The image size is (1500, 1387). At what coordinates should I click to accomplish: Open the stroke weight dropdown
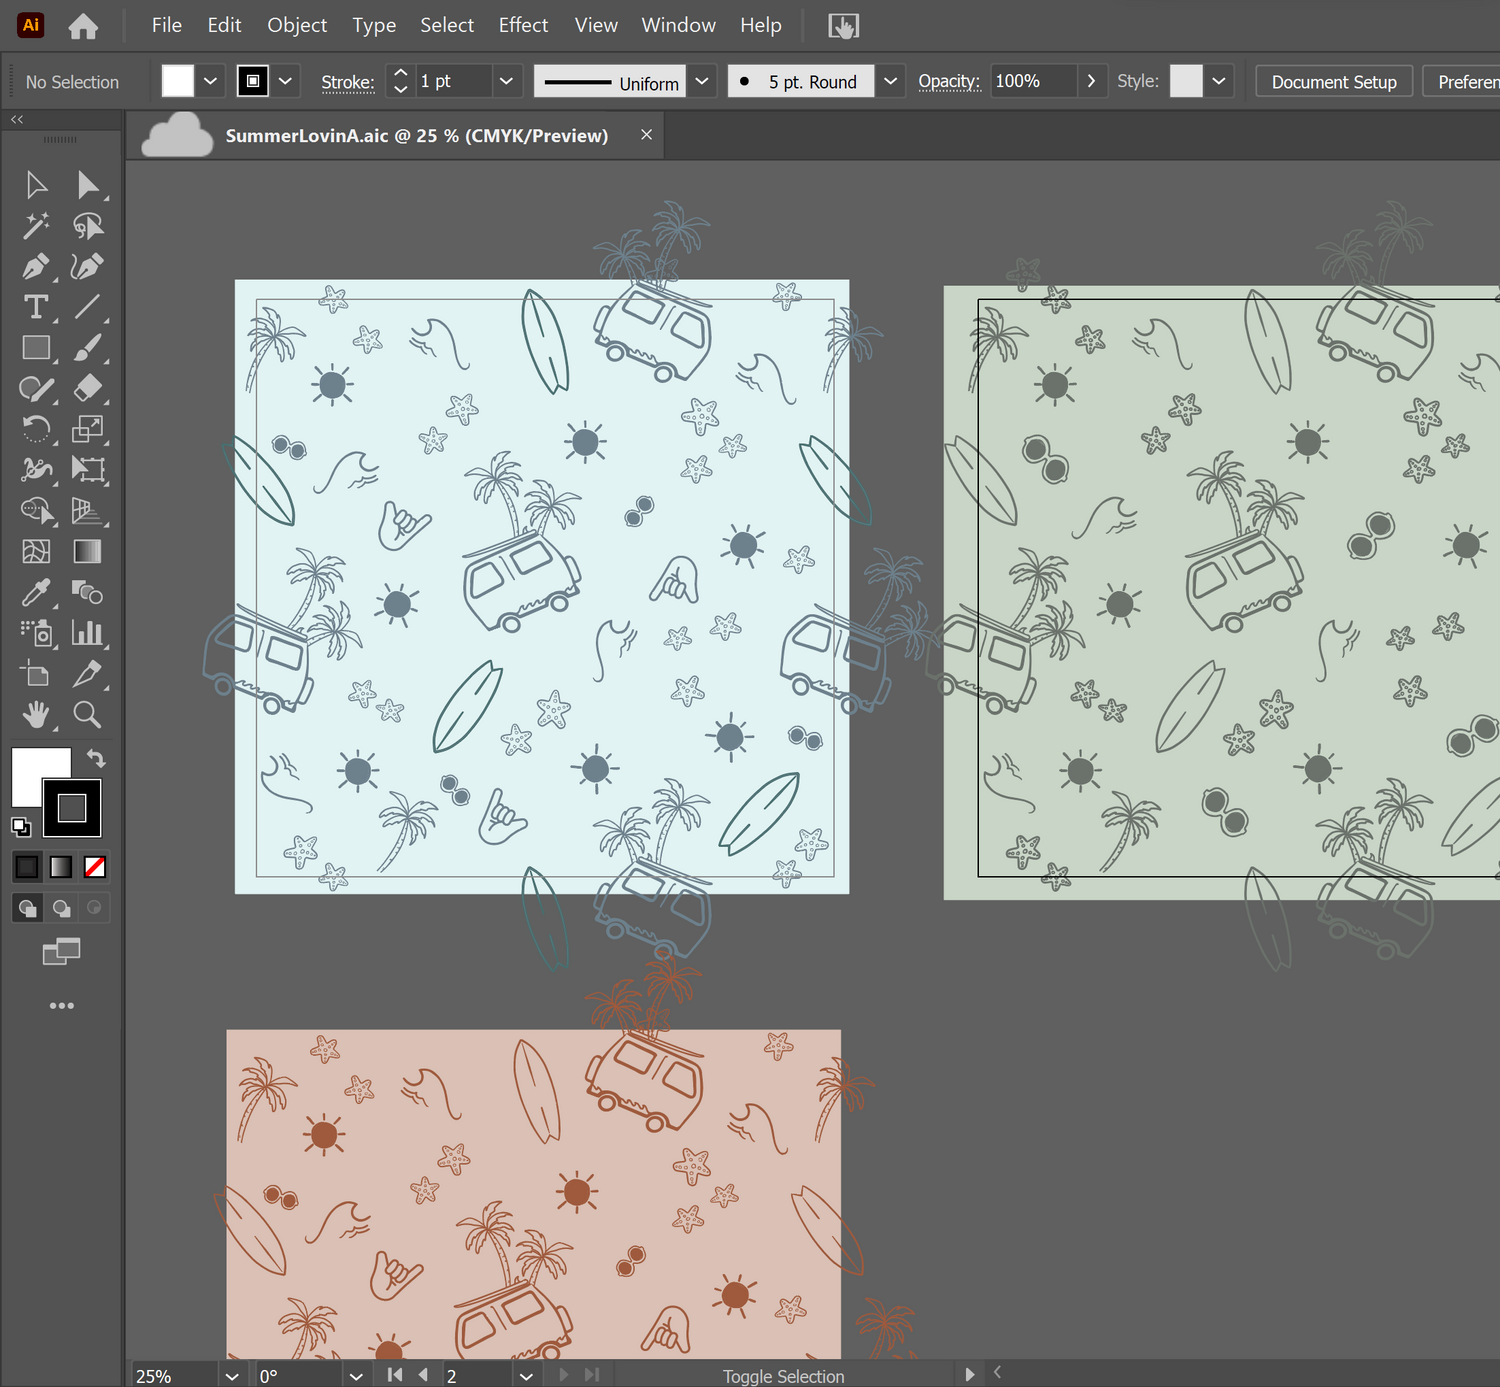[x=506, y=81]
